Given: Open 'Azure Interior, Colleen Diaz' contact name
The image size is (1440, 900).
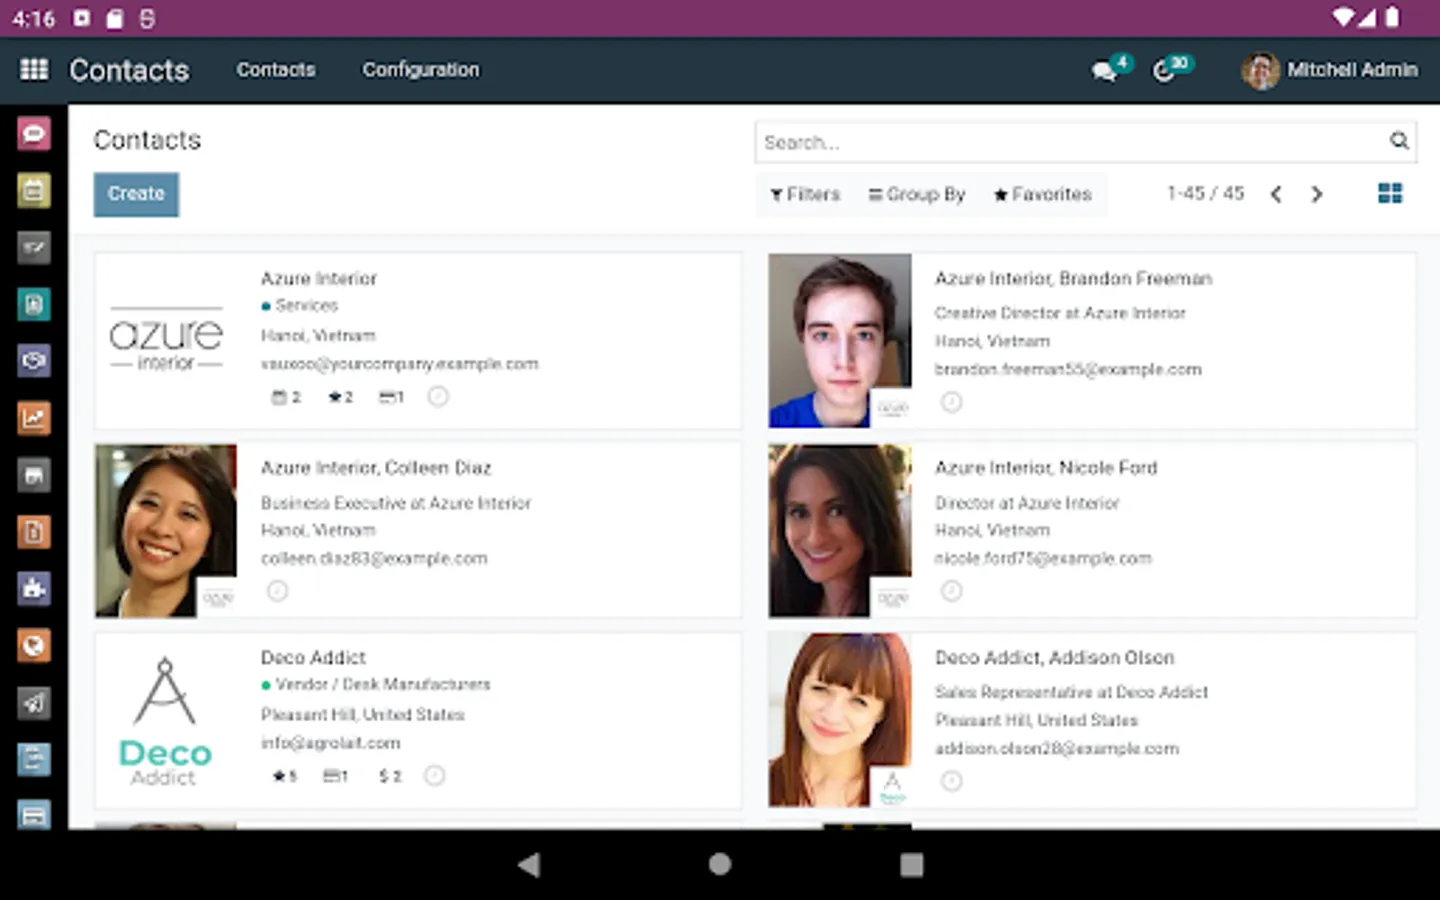Looking at the screenshot, I should (x=376, y=468).
